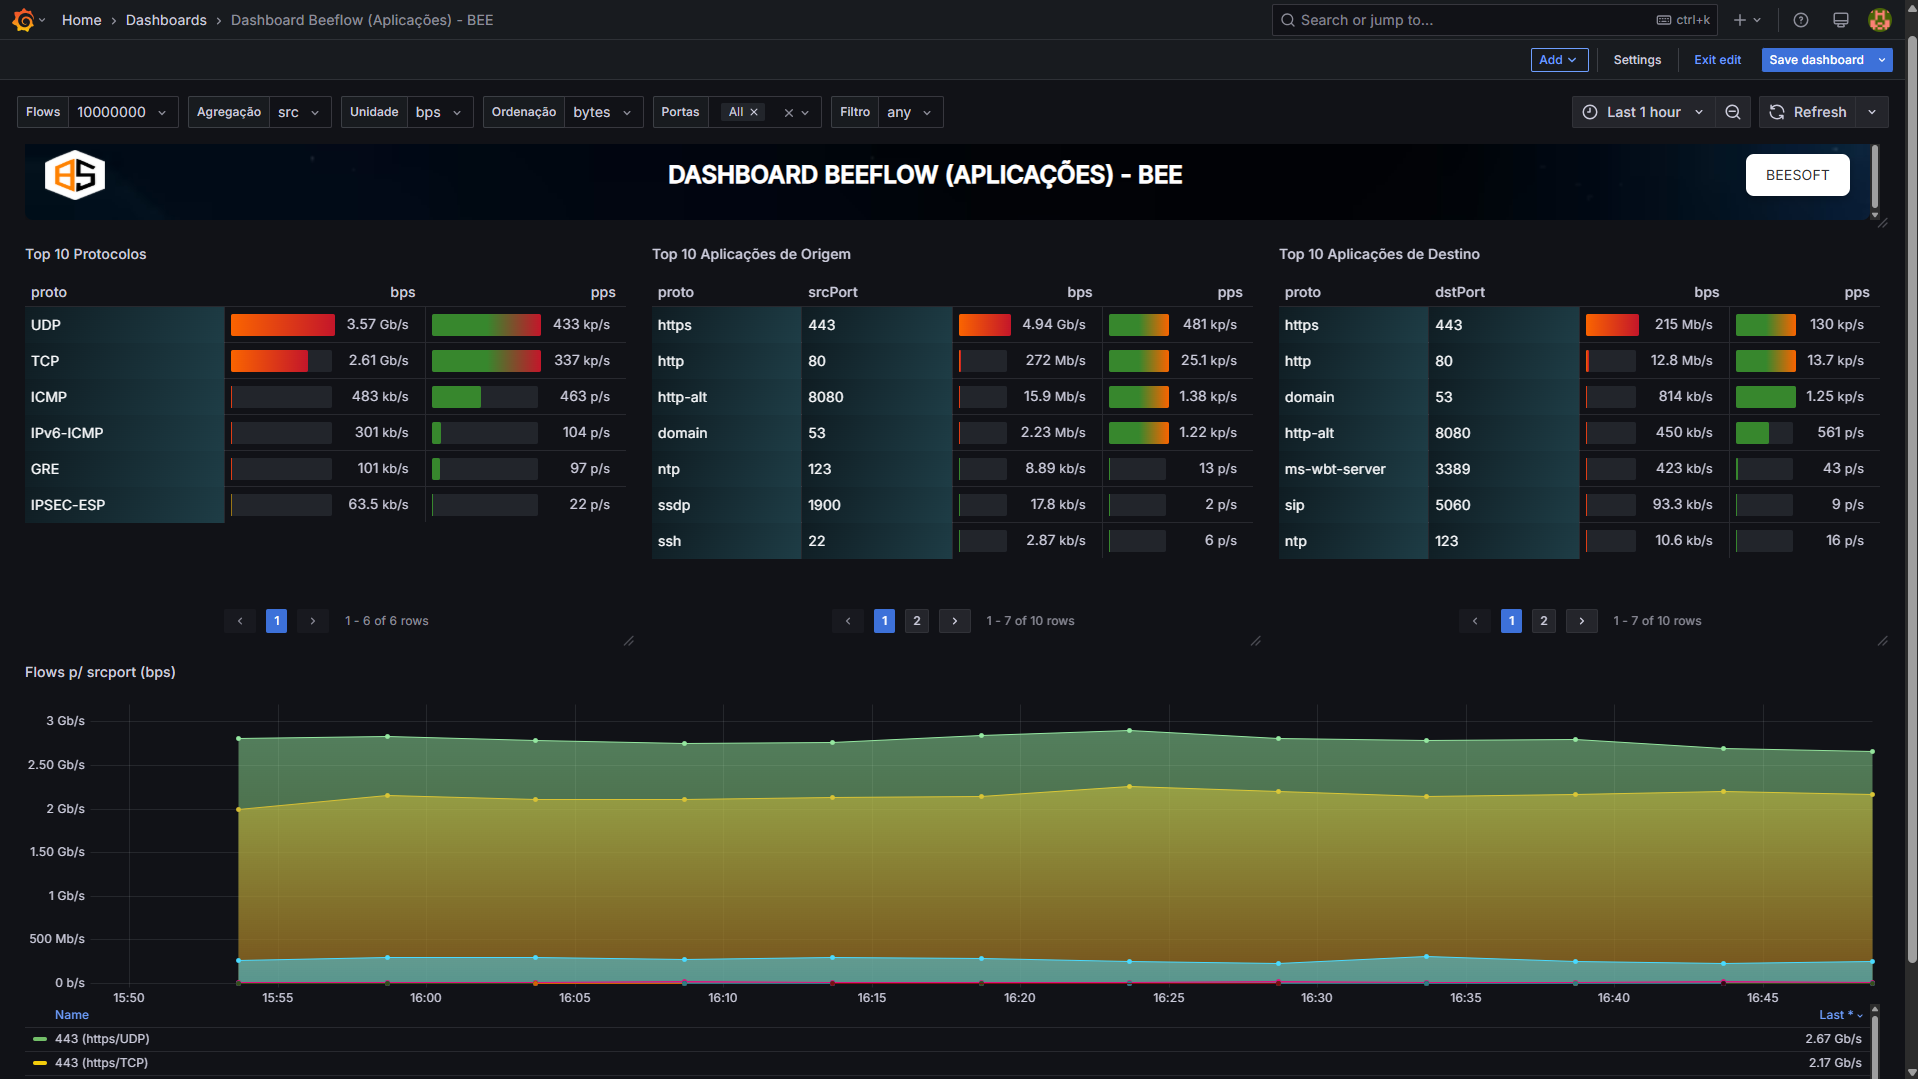The image size is (1918, 1079).
Task: Click the Save dashboard button
Action: click(x=1815, y=60)
